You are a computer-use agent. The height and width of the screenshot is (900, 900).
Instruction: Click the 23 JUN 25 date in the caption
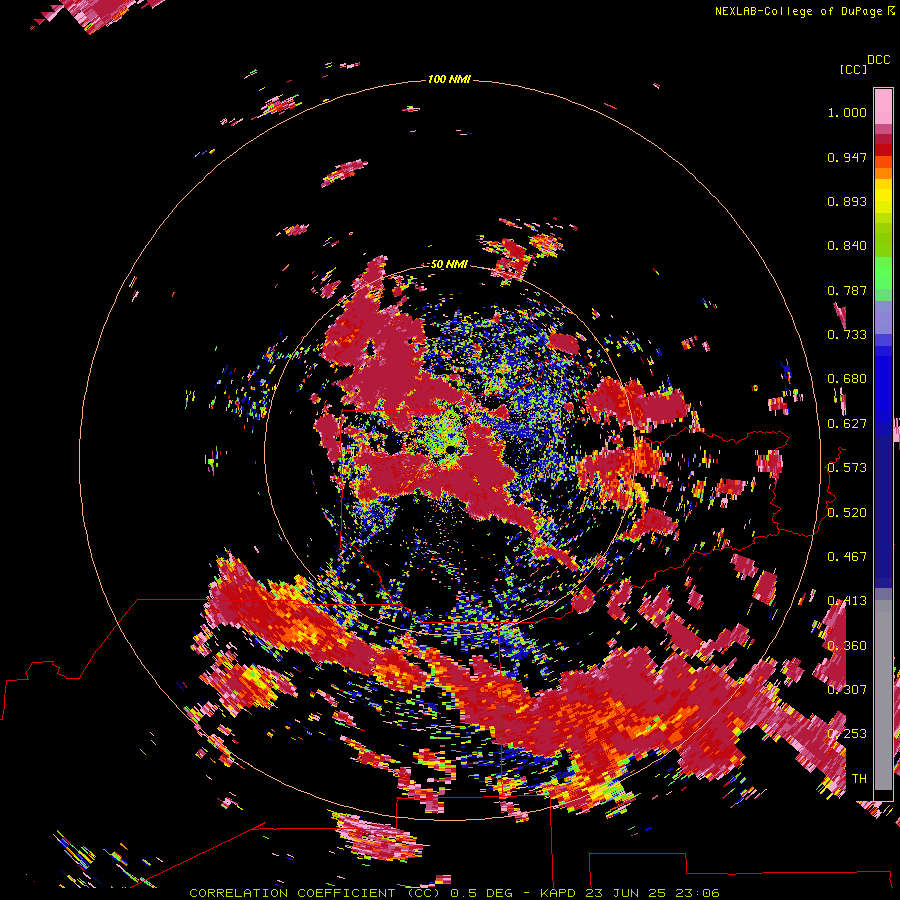627,893
